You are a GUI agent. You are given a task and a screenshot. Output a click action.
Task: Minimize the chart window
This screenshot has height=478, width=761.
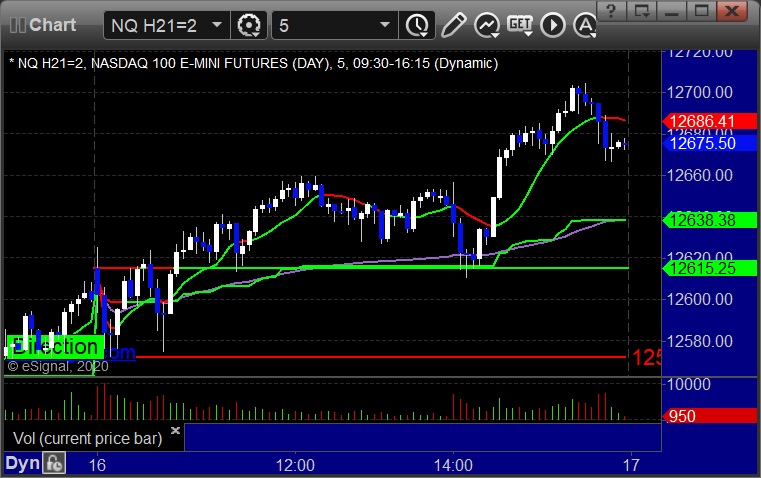[x=672, y=11]
